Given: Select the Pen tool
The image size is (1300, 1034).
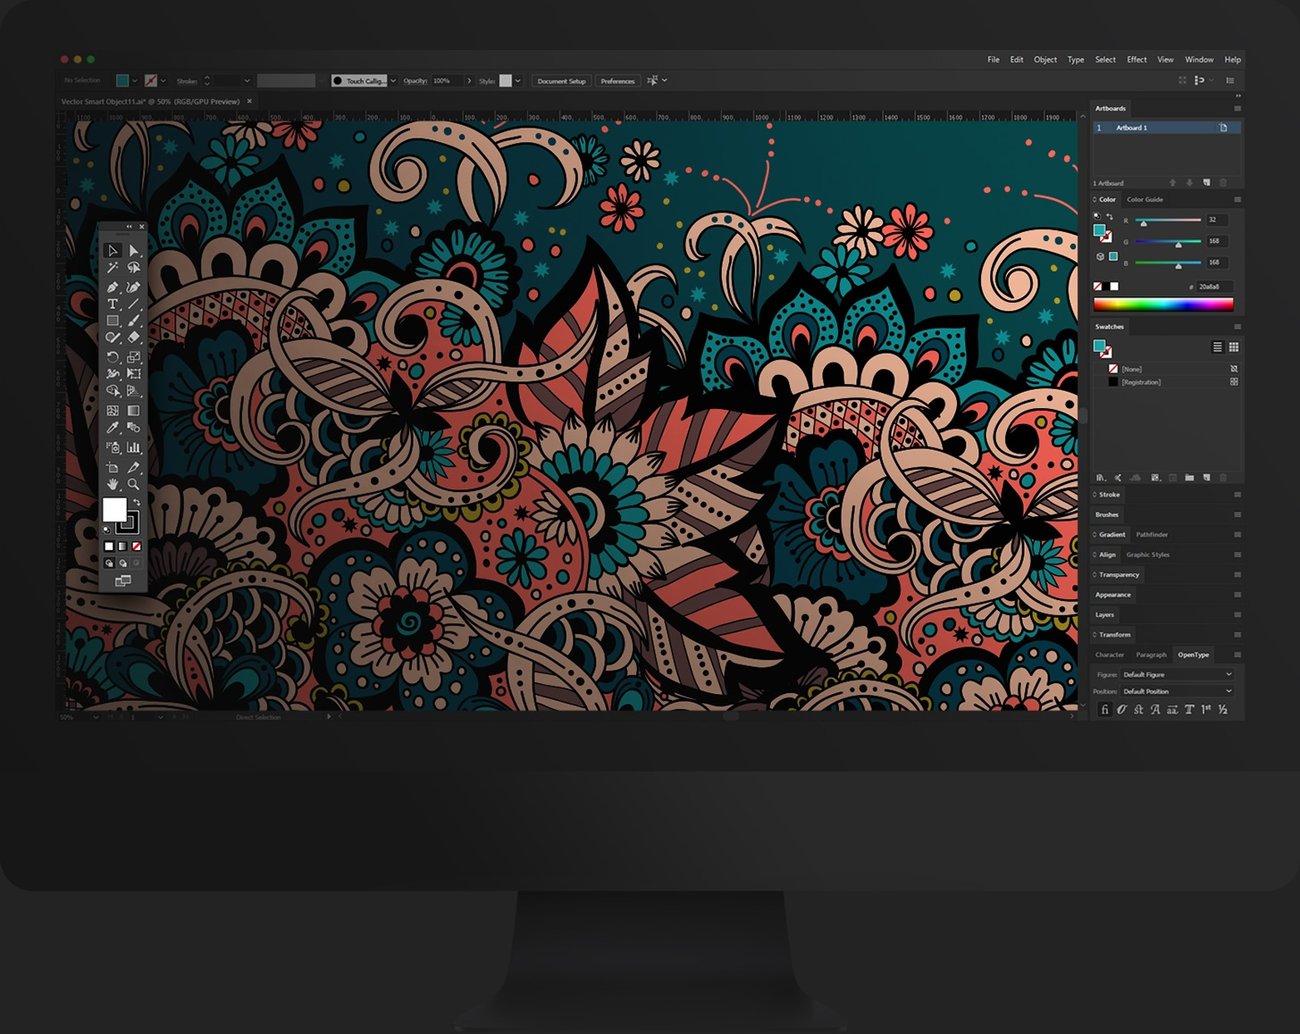Looking at the screenshot, I should point(113,288).
